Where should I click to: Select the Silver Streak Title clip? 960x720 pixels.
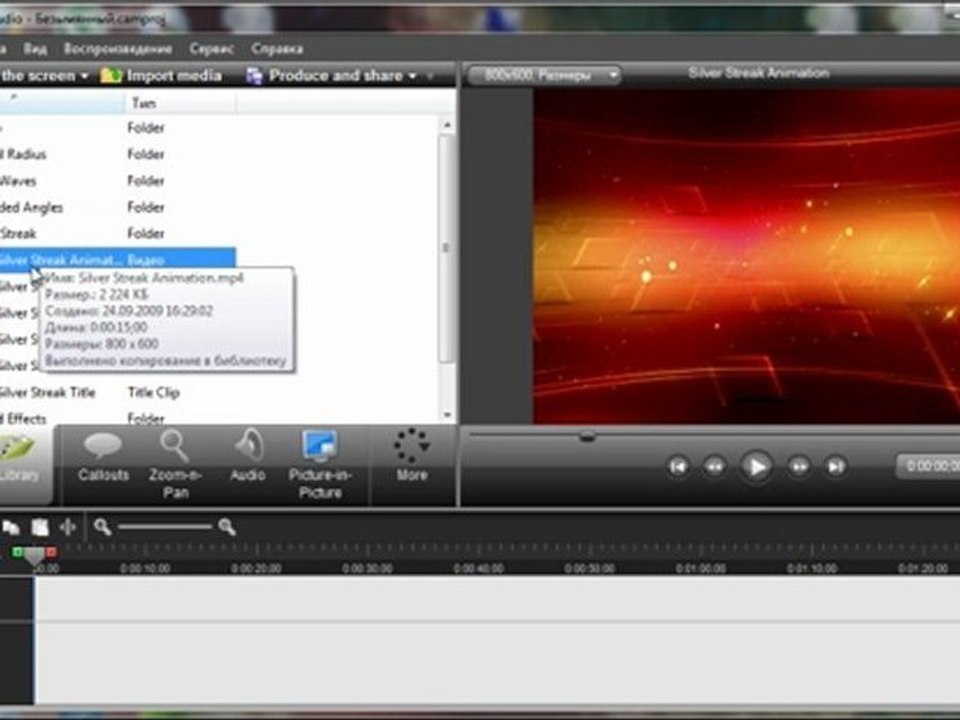(48, 392)
